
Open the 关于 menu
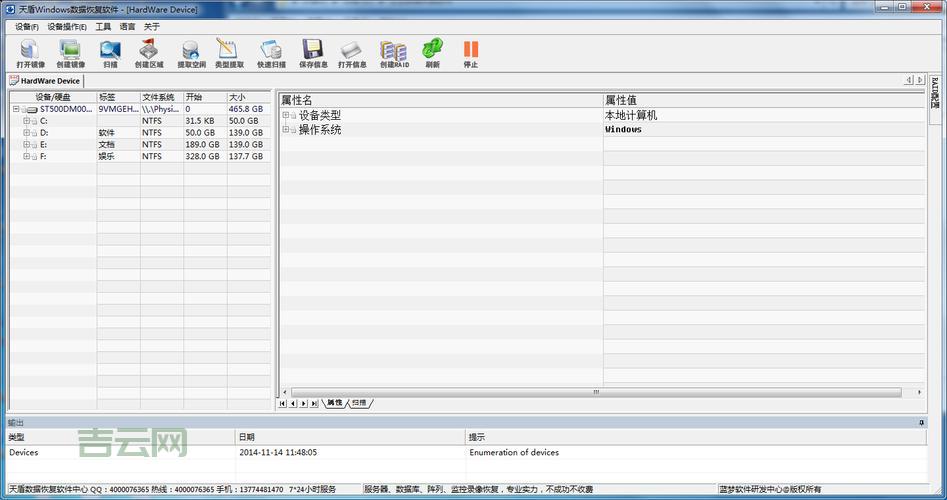[152, 27]
